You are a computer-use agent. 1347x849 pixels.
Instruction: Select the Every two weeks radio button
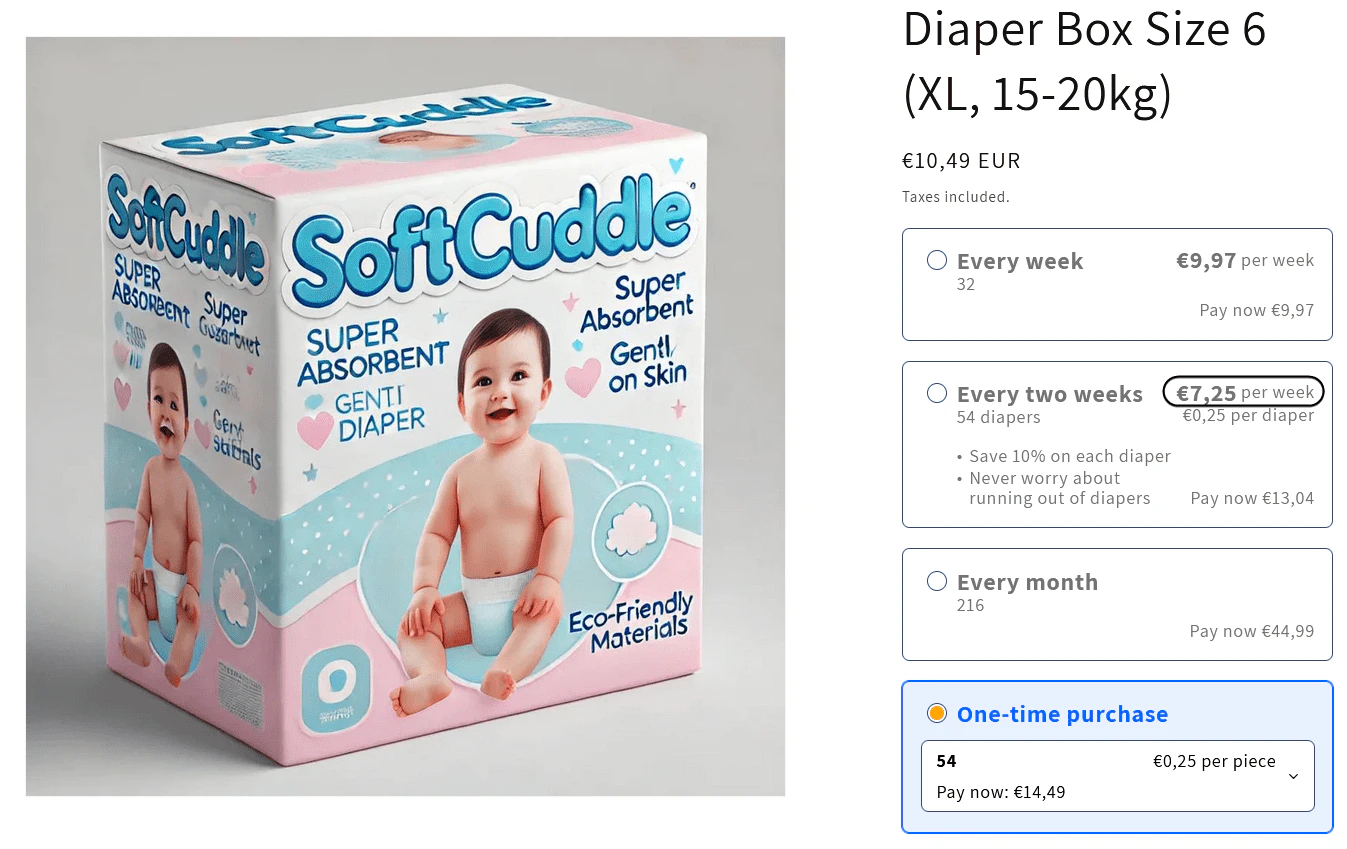pyautogui.click(x=937, y=393)
